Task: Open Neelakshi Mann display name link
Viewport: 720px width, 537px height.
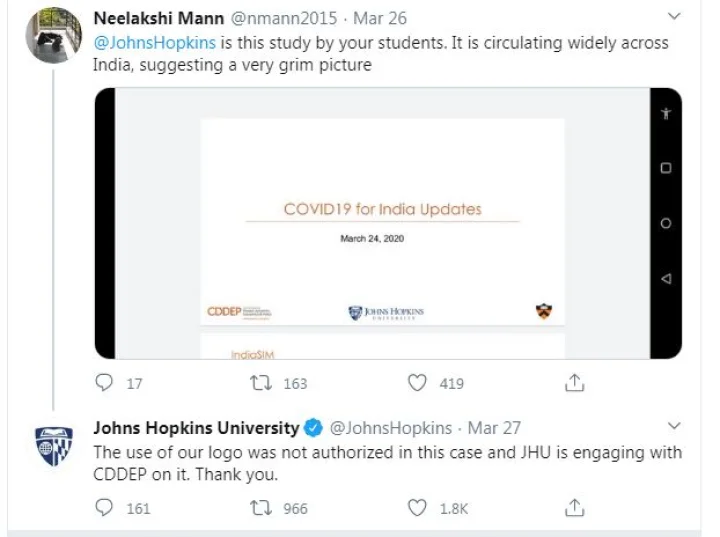Action: [x=157, y=19]
